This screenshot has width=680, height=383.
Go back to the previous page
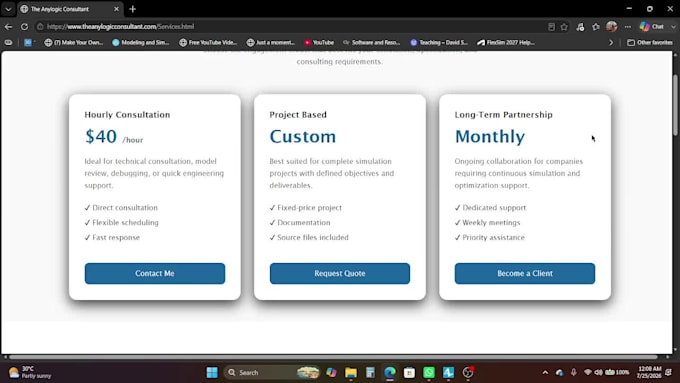(x=8, y=26)
